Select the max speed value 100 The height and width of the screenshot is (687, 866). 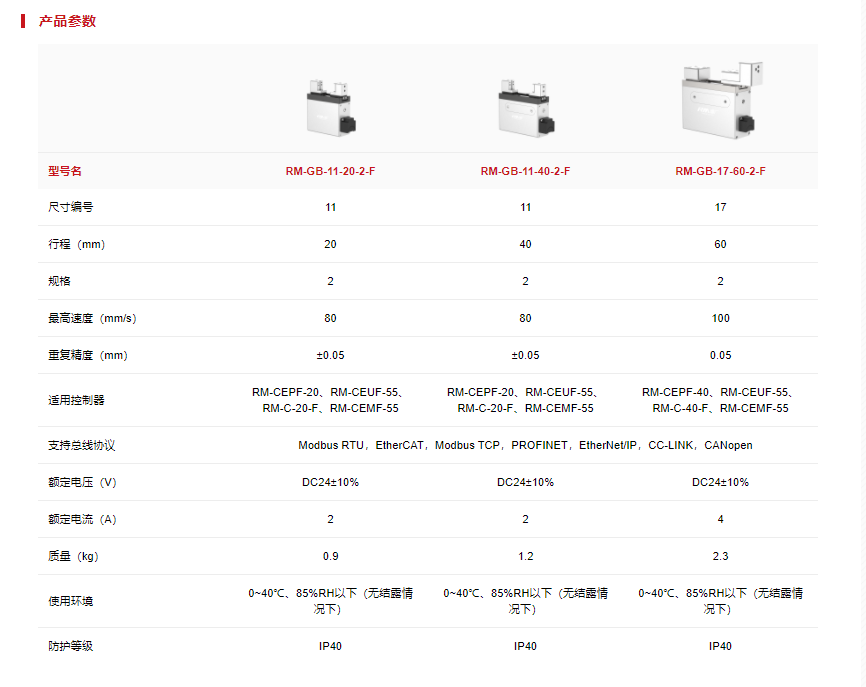[x=720, y=318]
